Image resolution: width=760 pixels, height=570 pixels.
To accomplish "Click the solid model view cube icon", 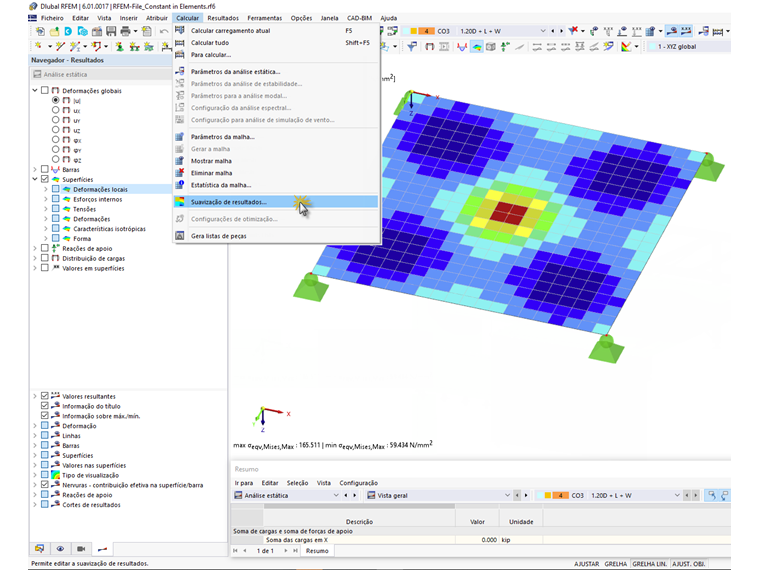I will click(x=491, y=47).
